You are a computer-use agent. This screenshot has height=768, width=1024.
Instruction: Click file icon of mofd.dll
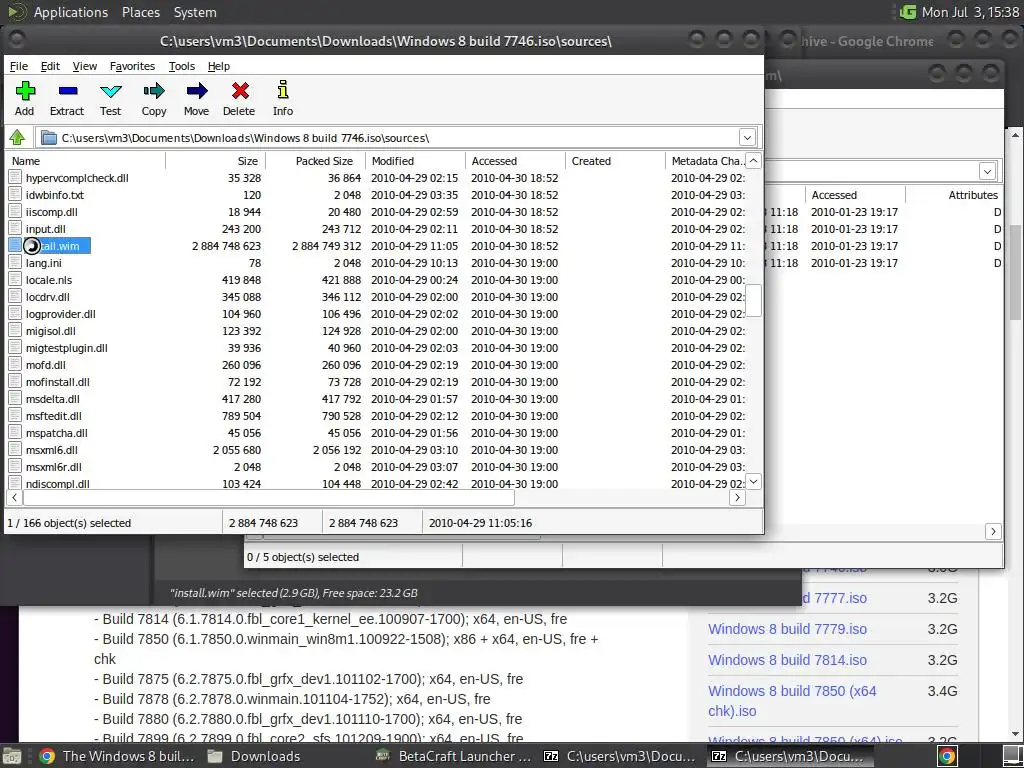[x=15, y=364]
